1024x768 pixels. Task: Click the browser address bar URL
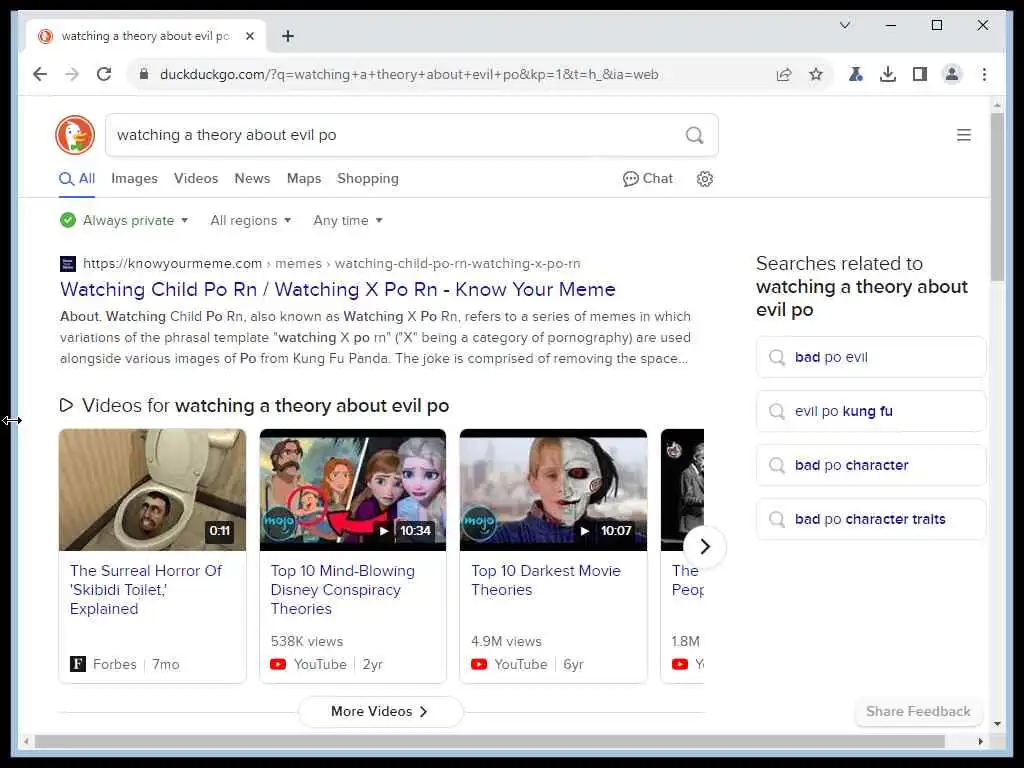coord(409,74)
